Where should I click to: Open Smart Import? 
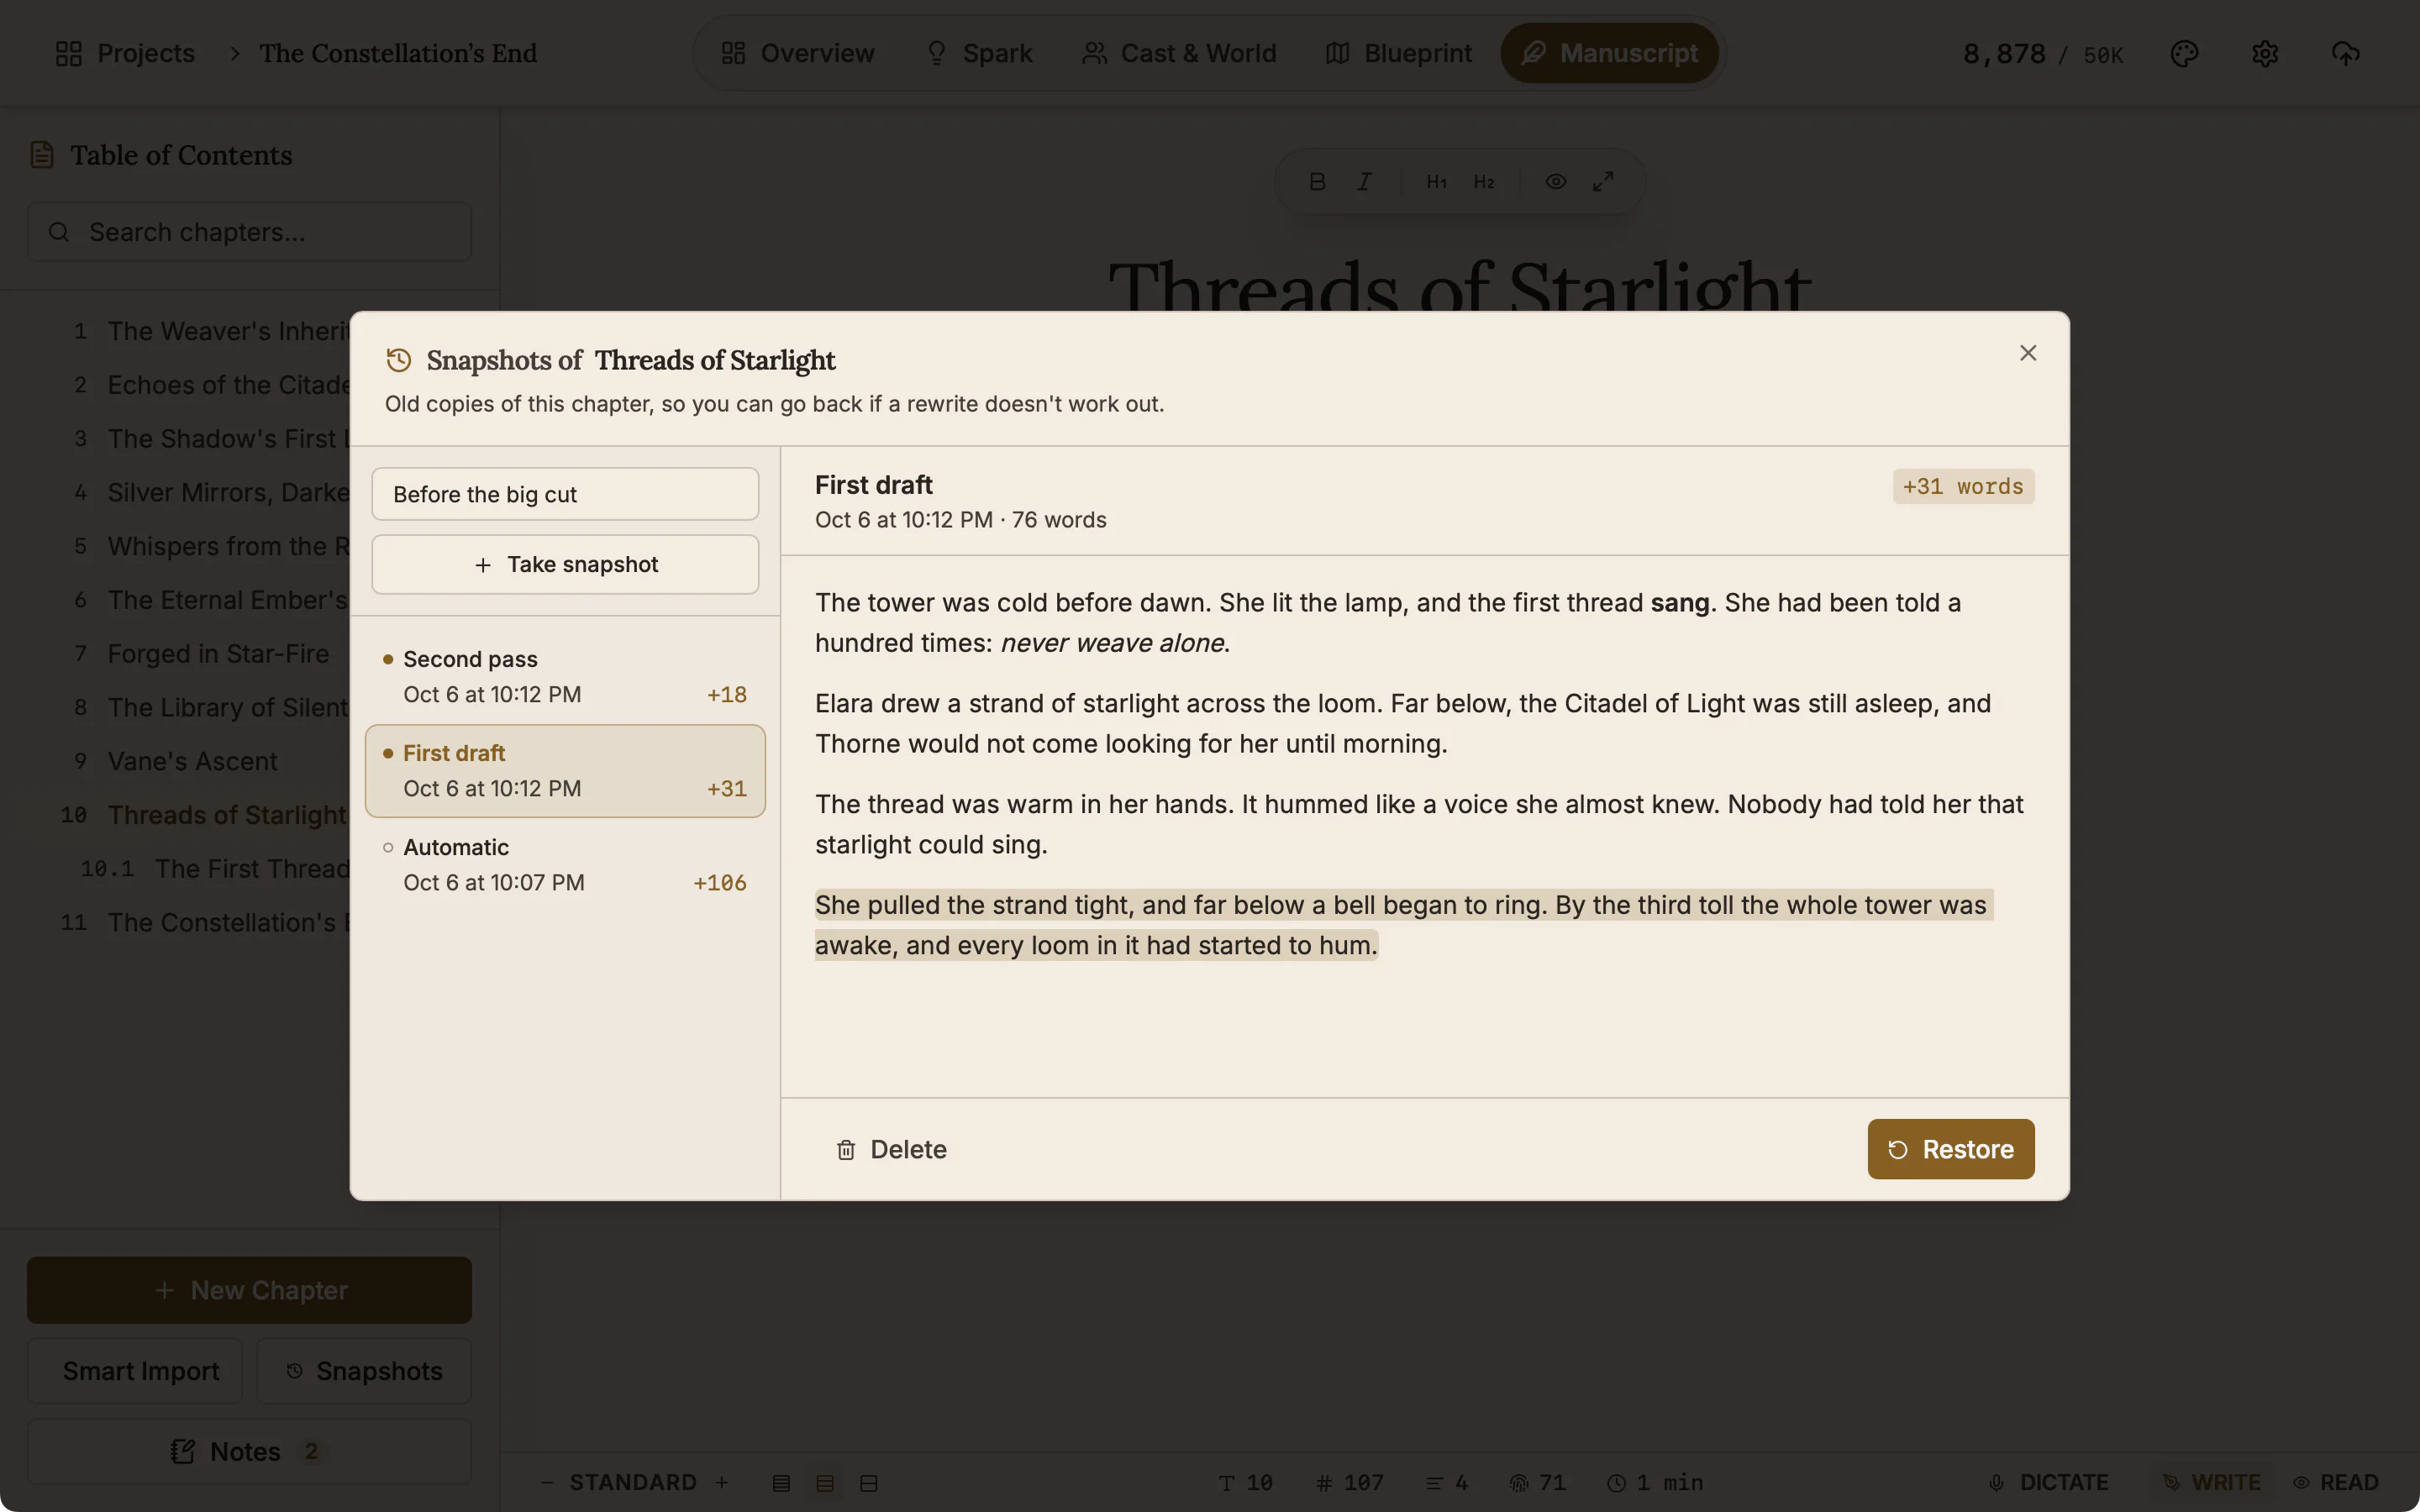click(135, 1371)
